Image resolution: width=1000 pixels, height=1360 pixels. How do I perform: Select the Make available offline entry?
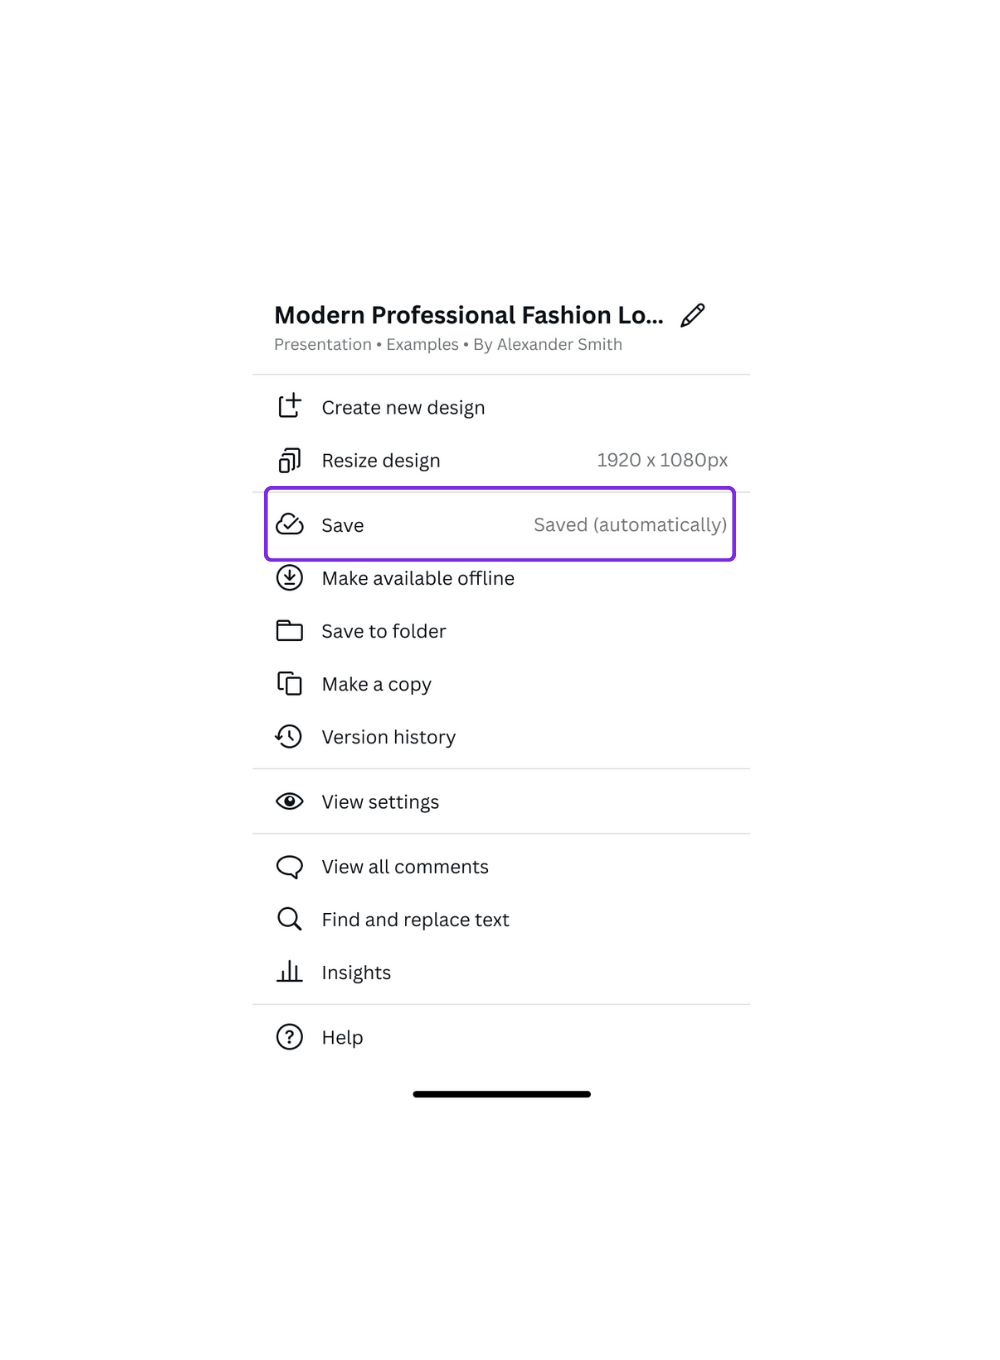[501, 578]
